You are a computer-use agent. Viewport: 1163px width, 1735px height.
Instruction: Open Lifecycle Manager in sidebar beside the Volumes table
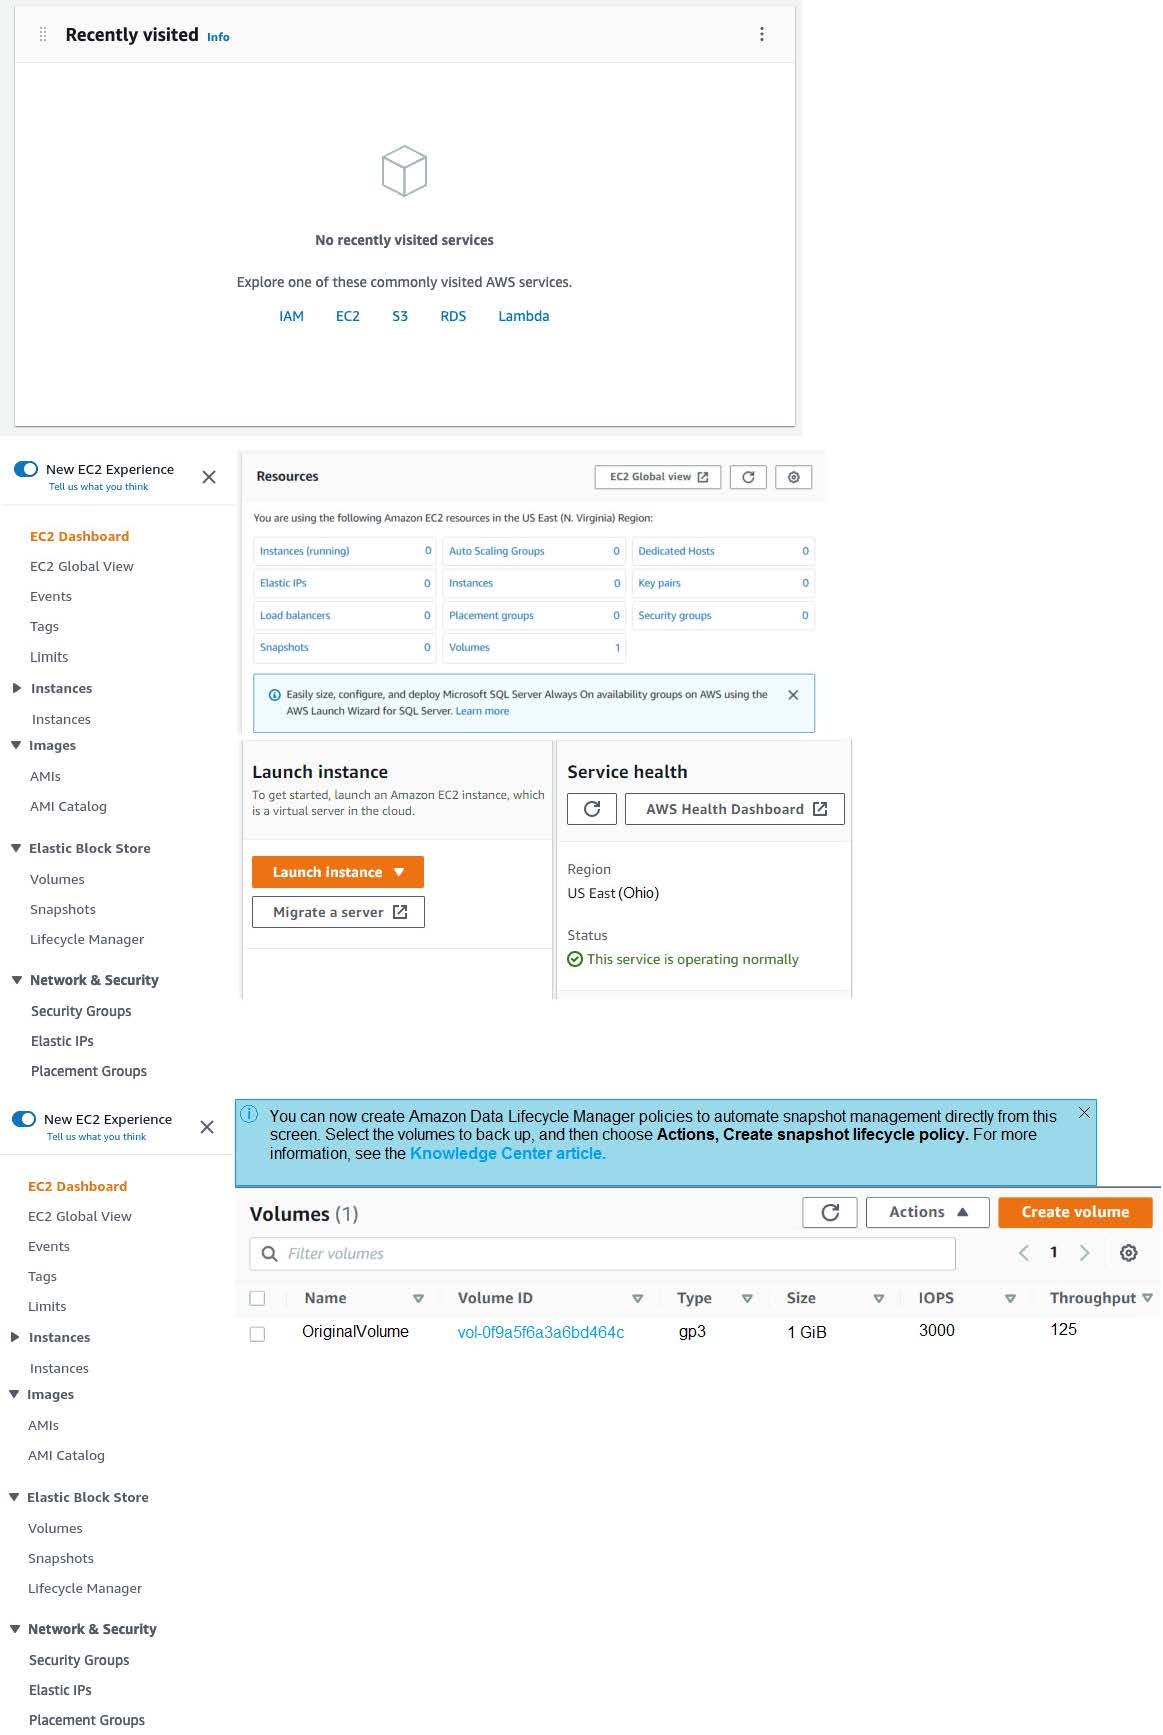point(85,1588)
